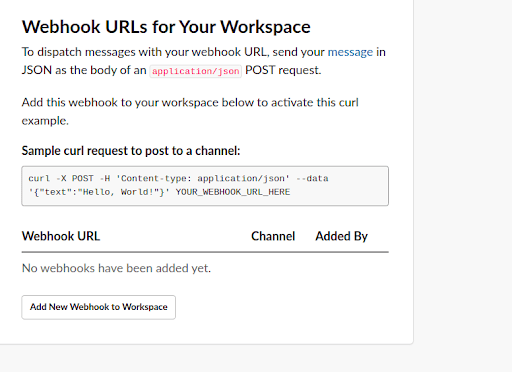Select the sample curl command code block
The image size is (512, 372).
coord(205,186)
